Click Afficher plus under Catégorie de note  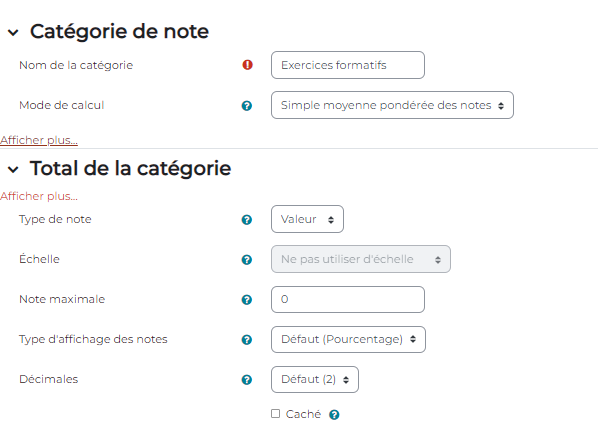39,140
